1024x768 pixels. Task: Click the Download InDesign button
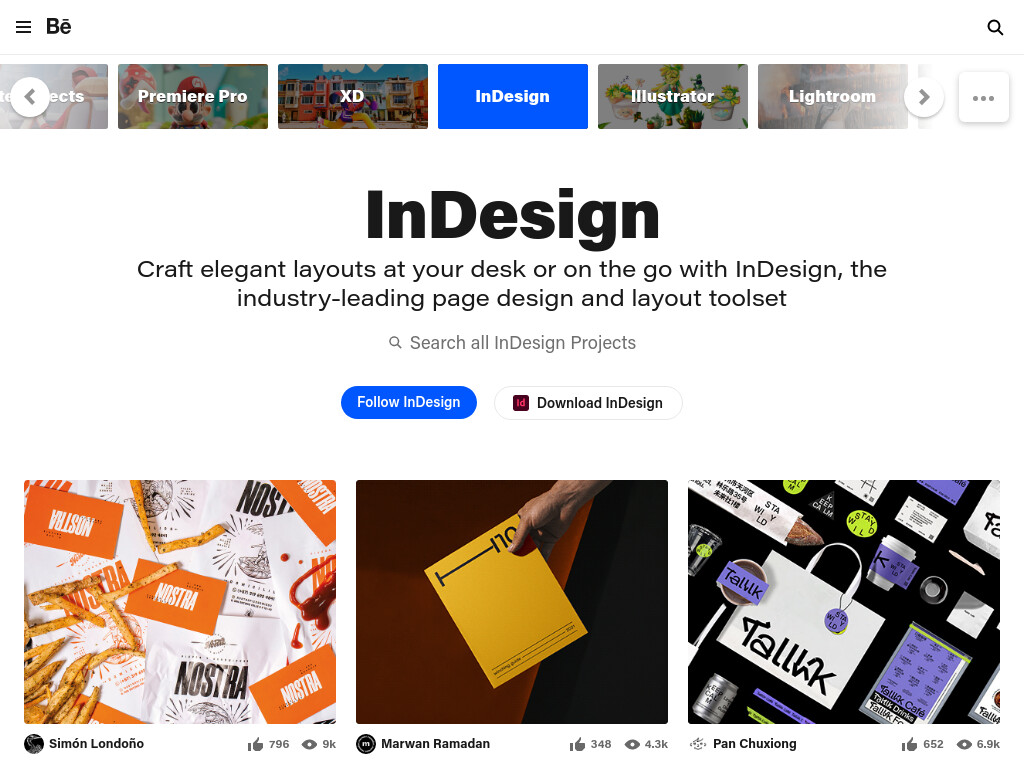point(588,403)
